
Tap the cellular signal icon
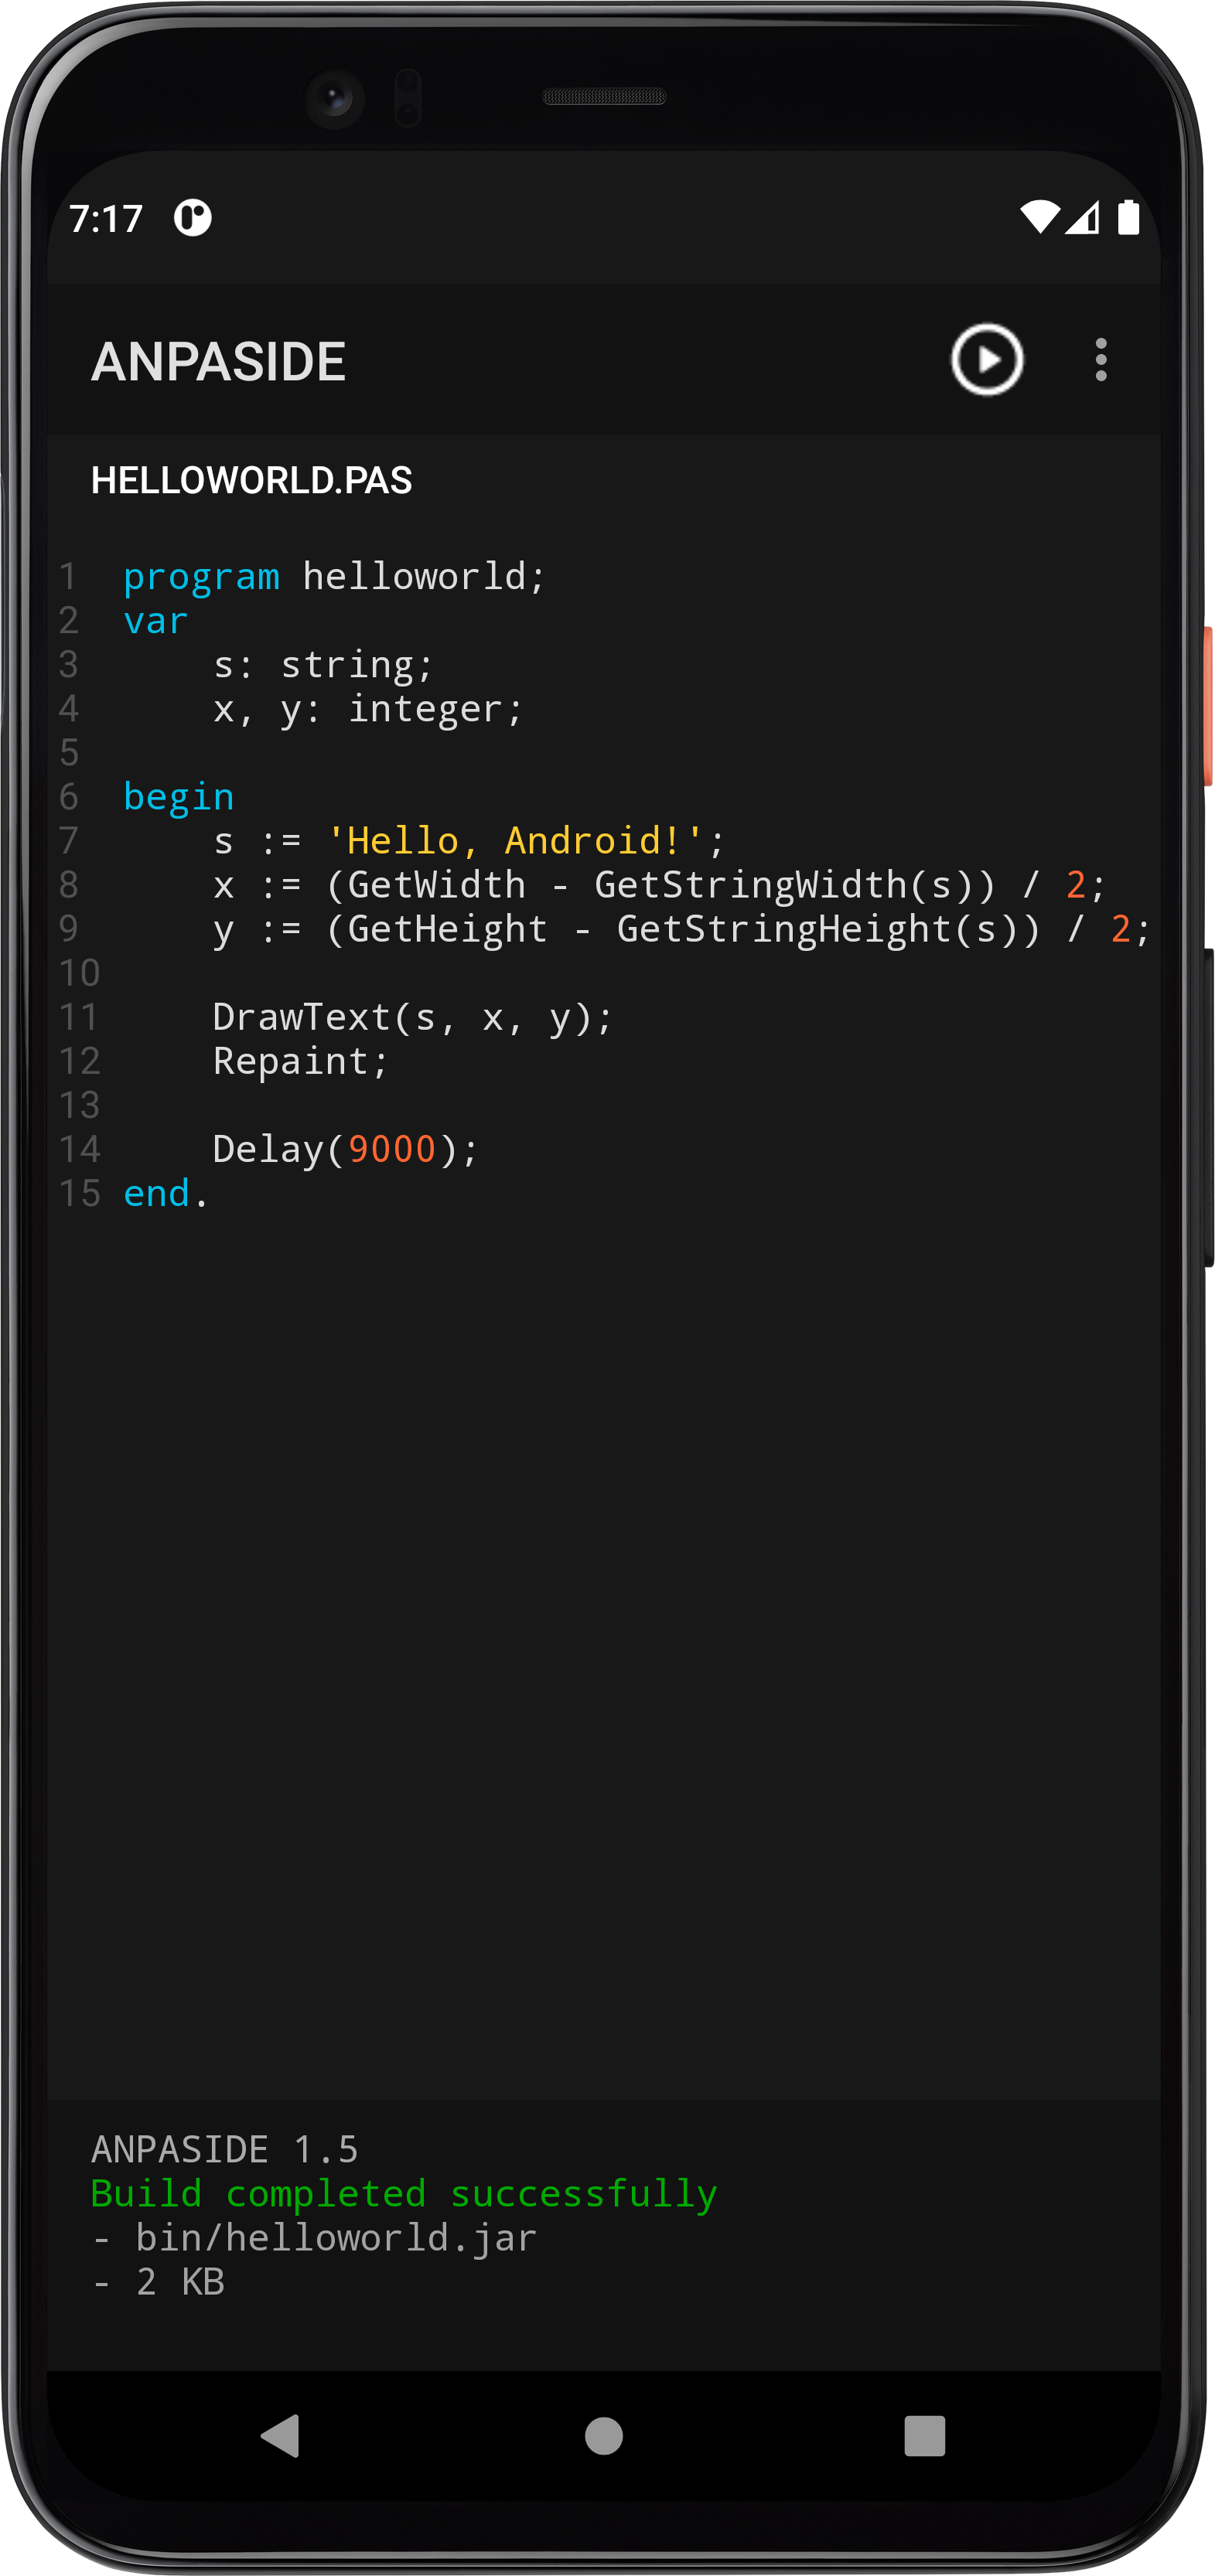(1083, 217)
